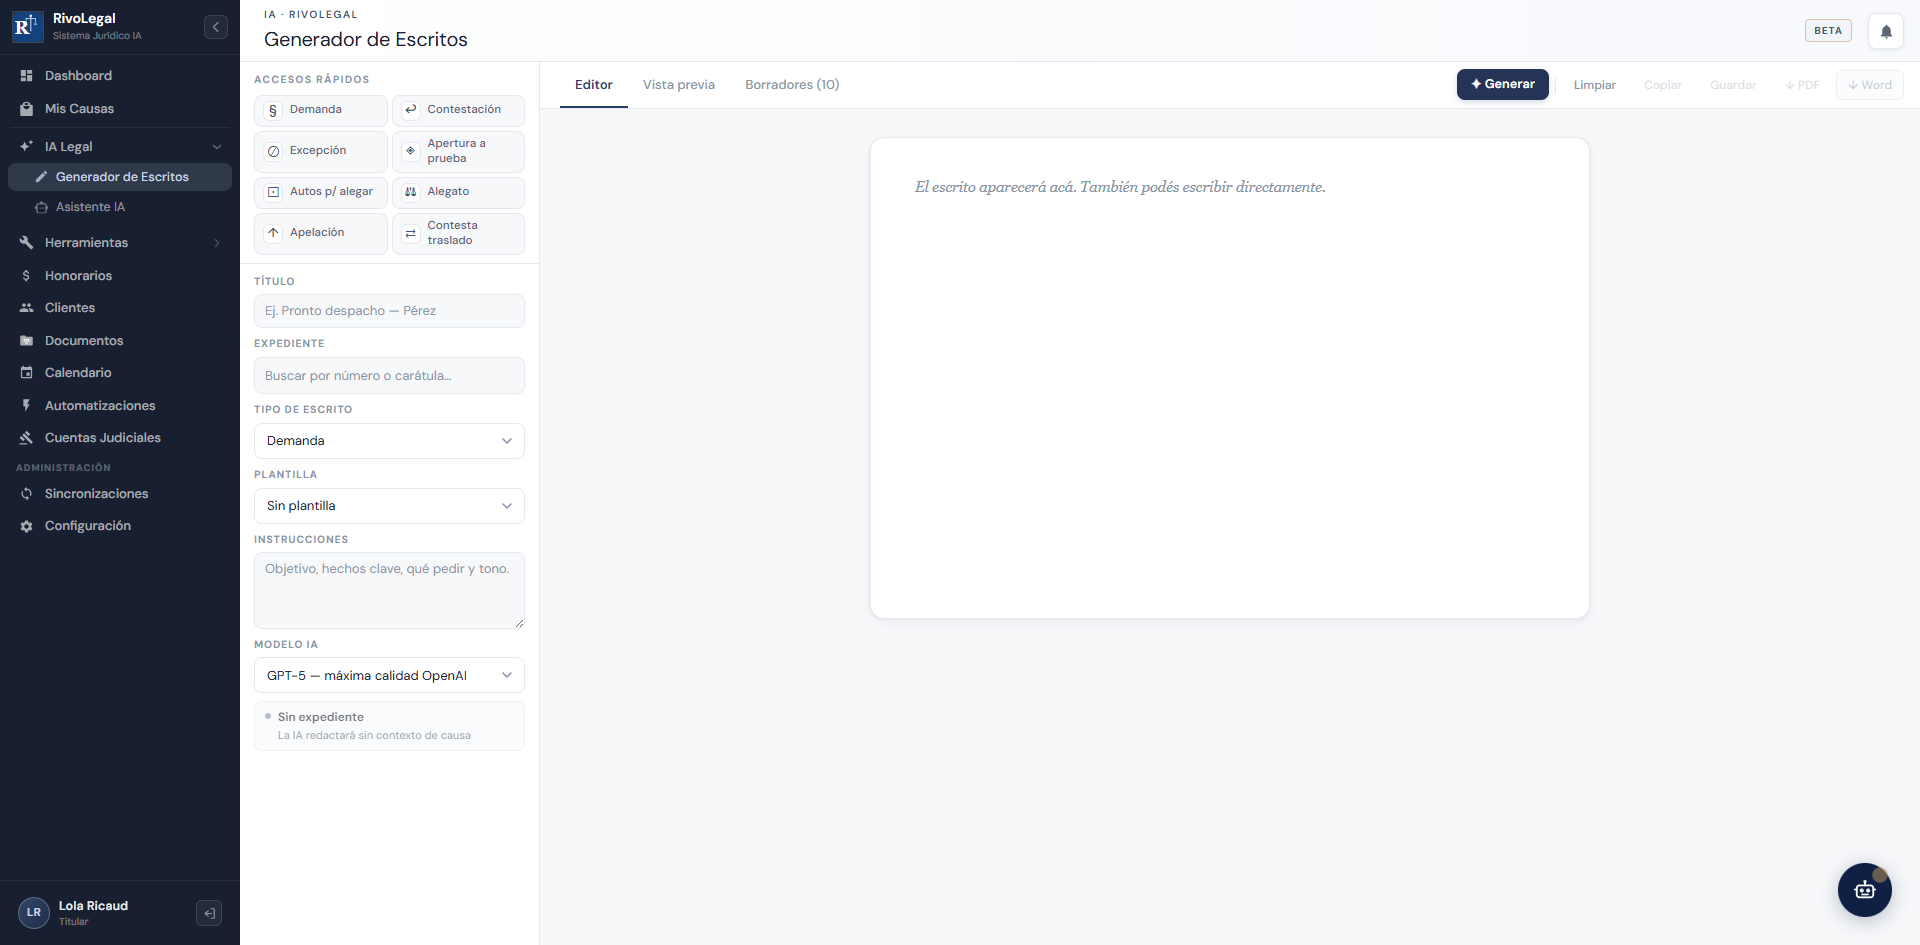This screenshot has height=945, width=1920.
Task: Choose the Alegato quick access shortcut
Action: click(458, 192)
